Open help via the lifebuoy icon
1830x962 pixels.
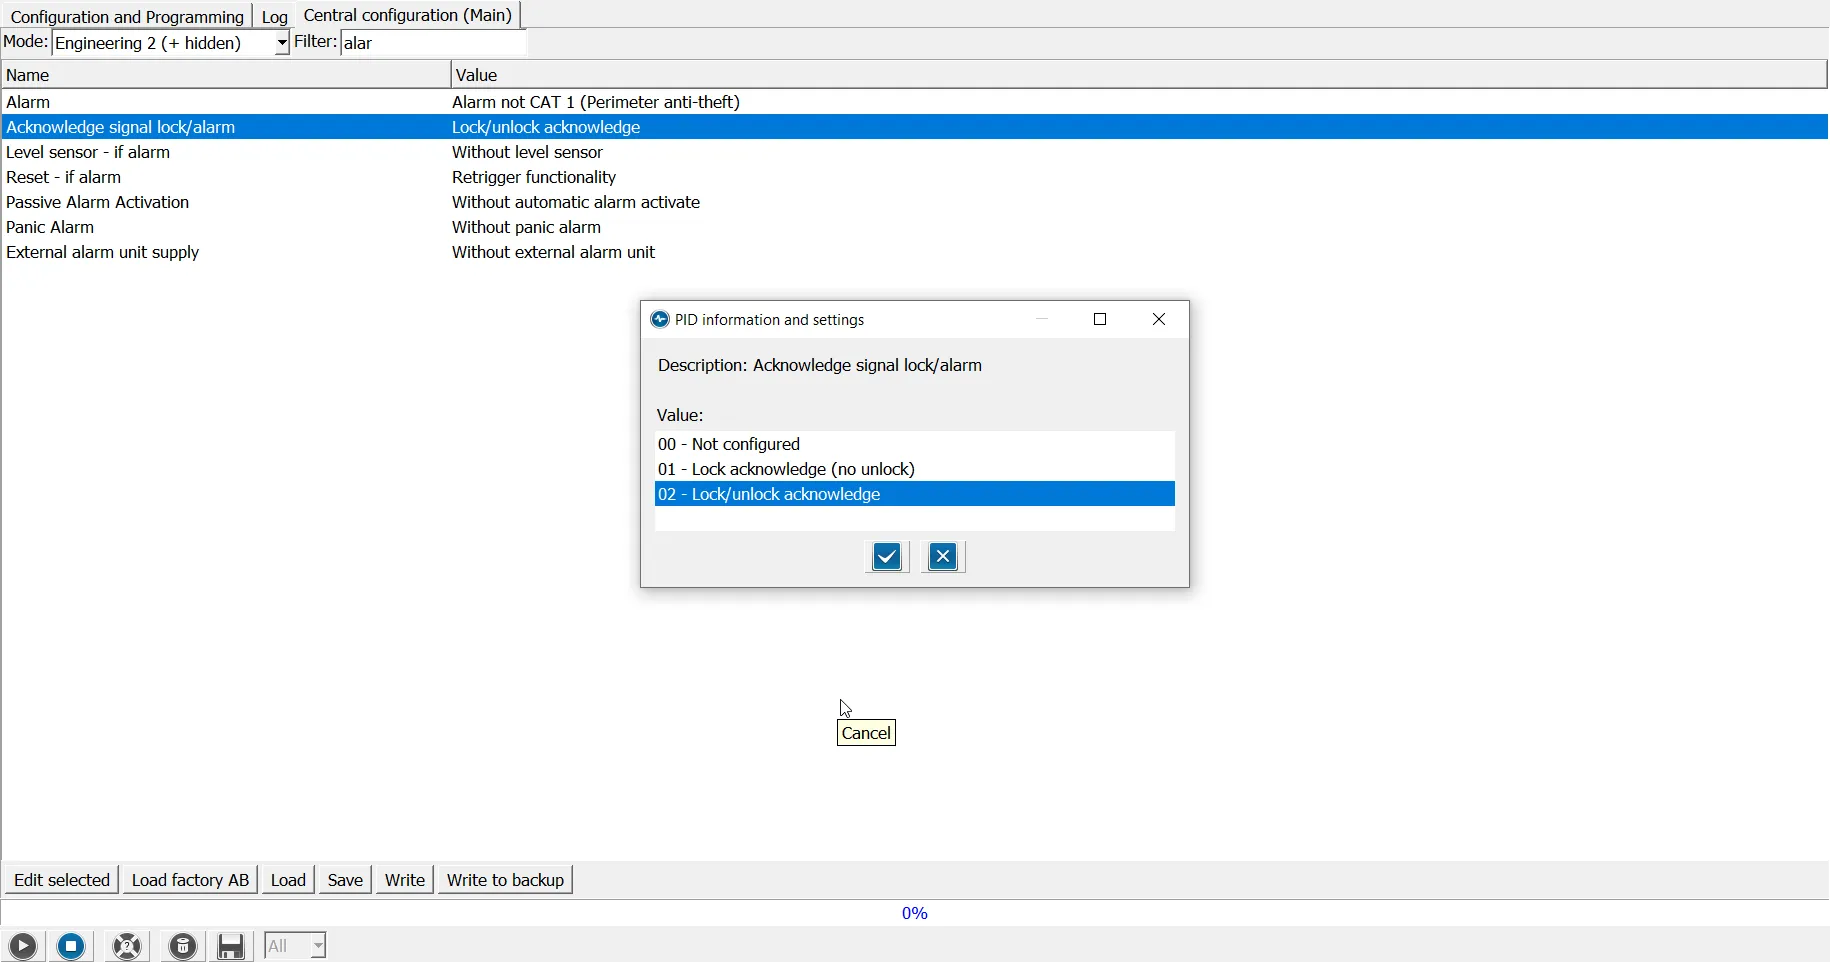[128, 946]
